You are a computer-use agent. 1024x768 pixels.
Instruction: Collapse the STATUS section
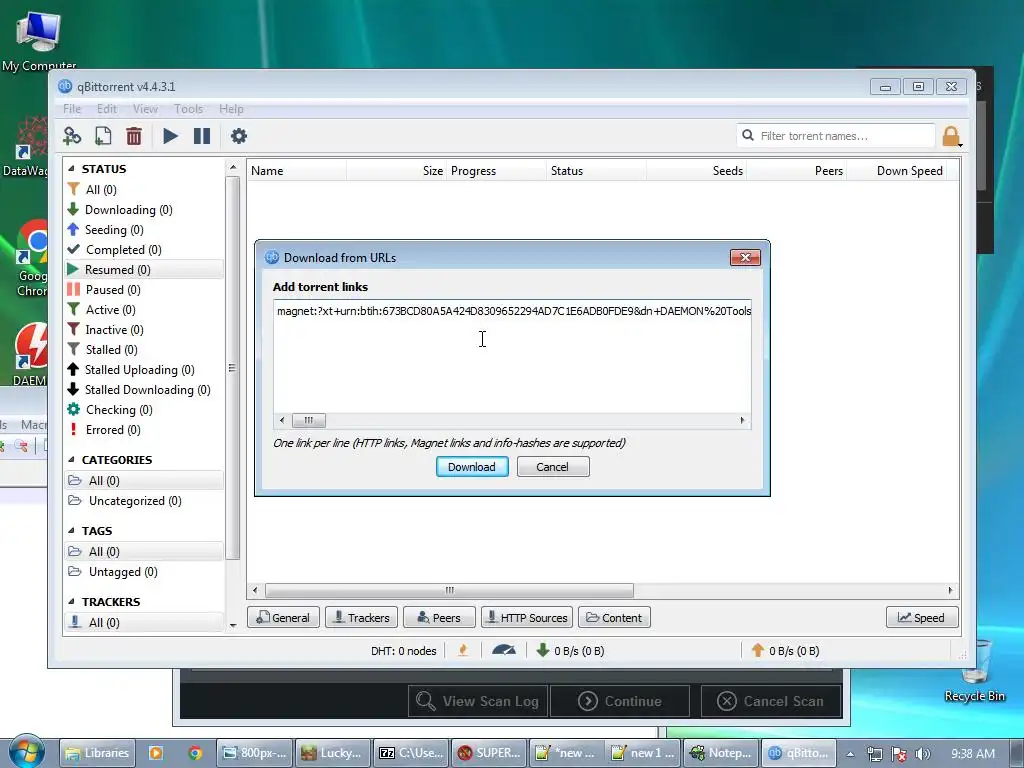tap(71, 168)
